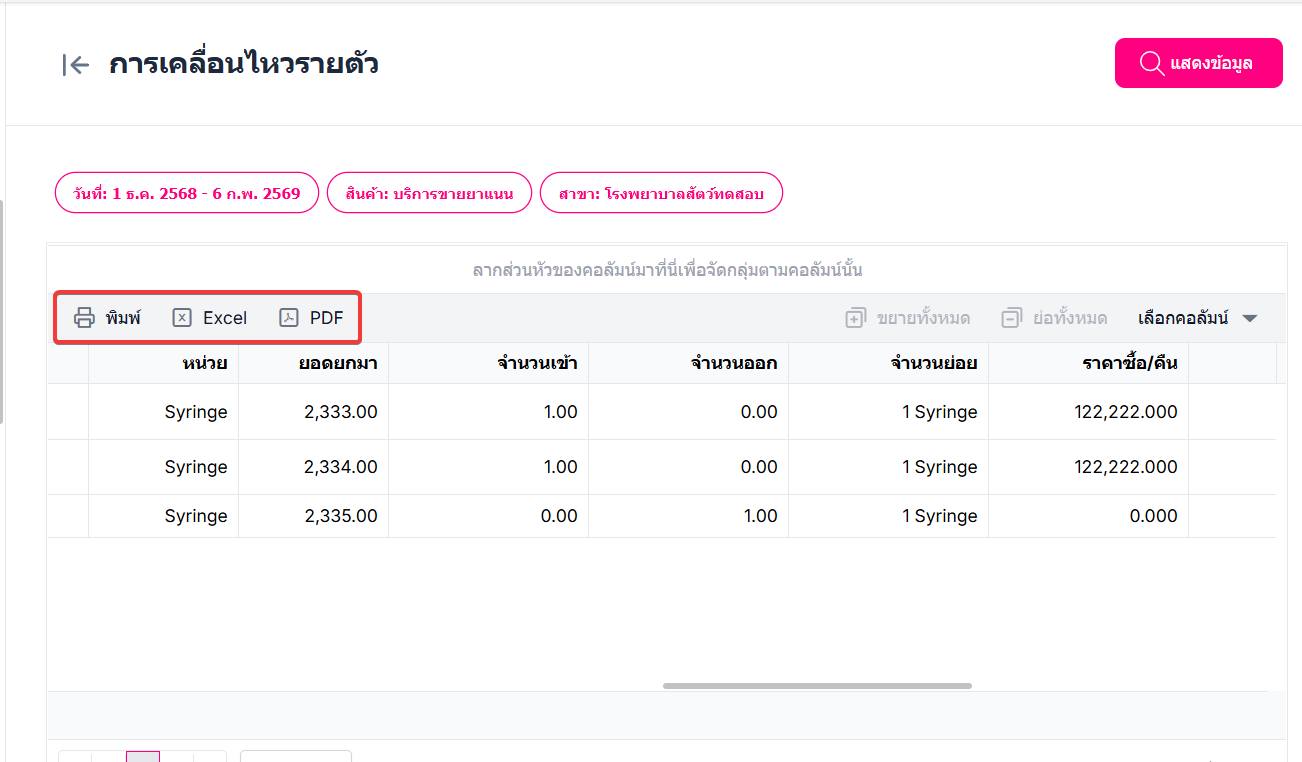Viewport: 1302px width, 762px height.
Task: Expand all groups with ขยายทั้งหมด
Action: 908,318
